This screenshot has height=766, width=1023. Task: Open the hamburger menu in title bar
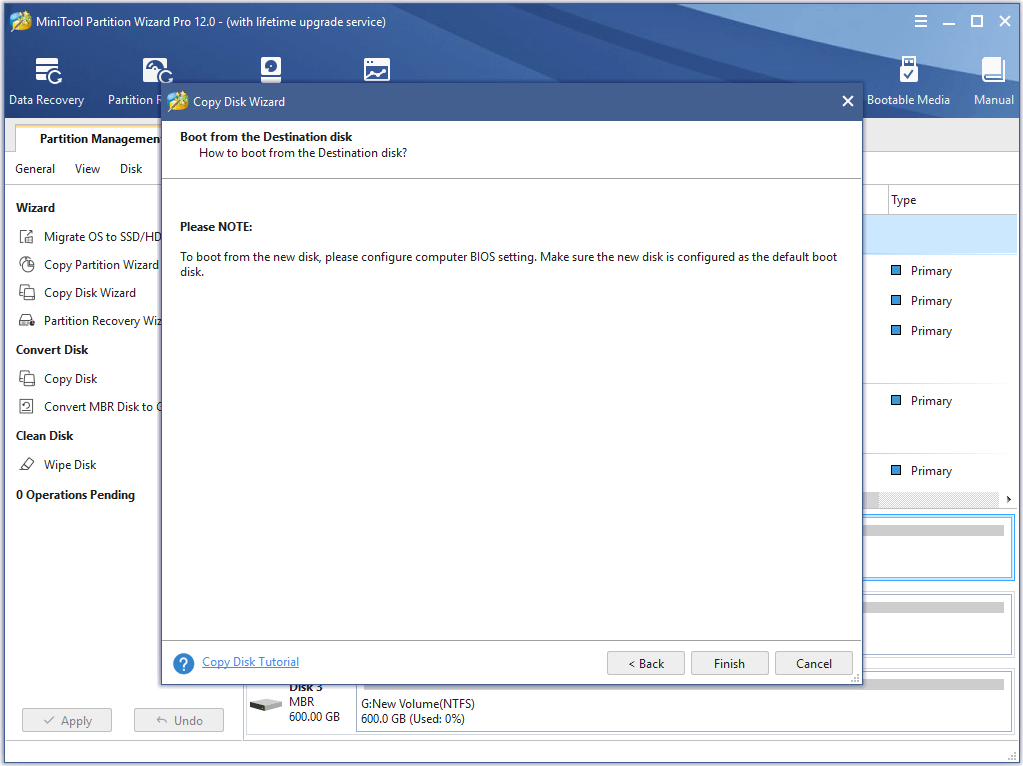(921, 22)
